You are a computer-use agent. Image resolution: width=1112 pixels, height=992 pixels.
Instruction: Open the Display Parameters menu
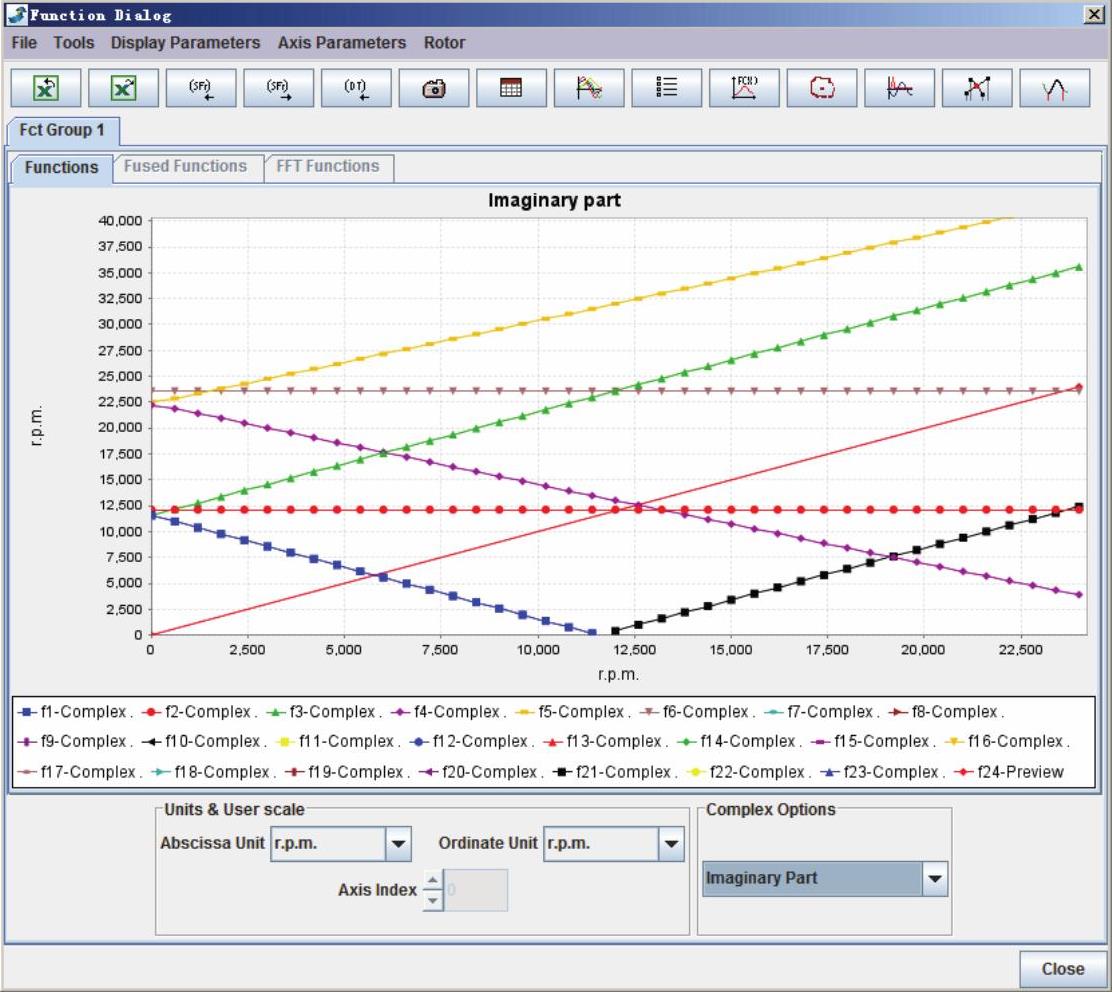185,43
